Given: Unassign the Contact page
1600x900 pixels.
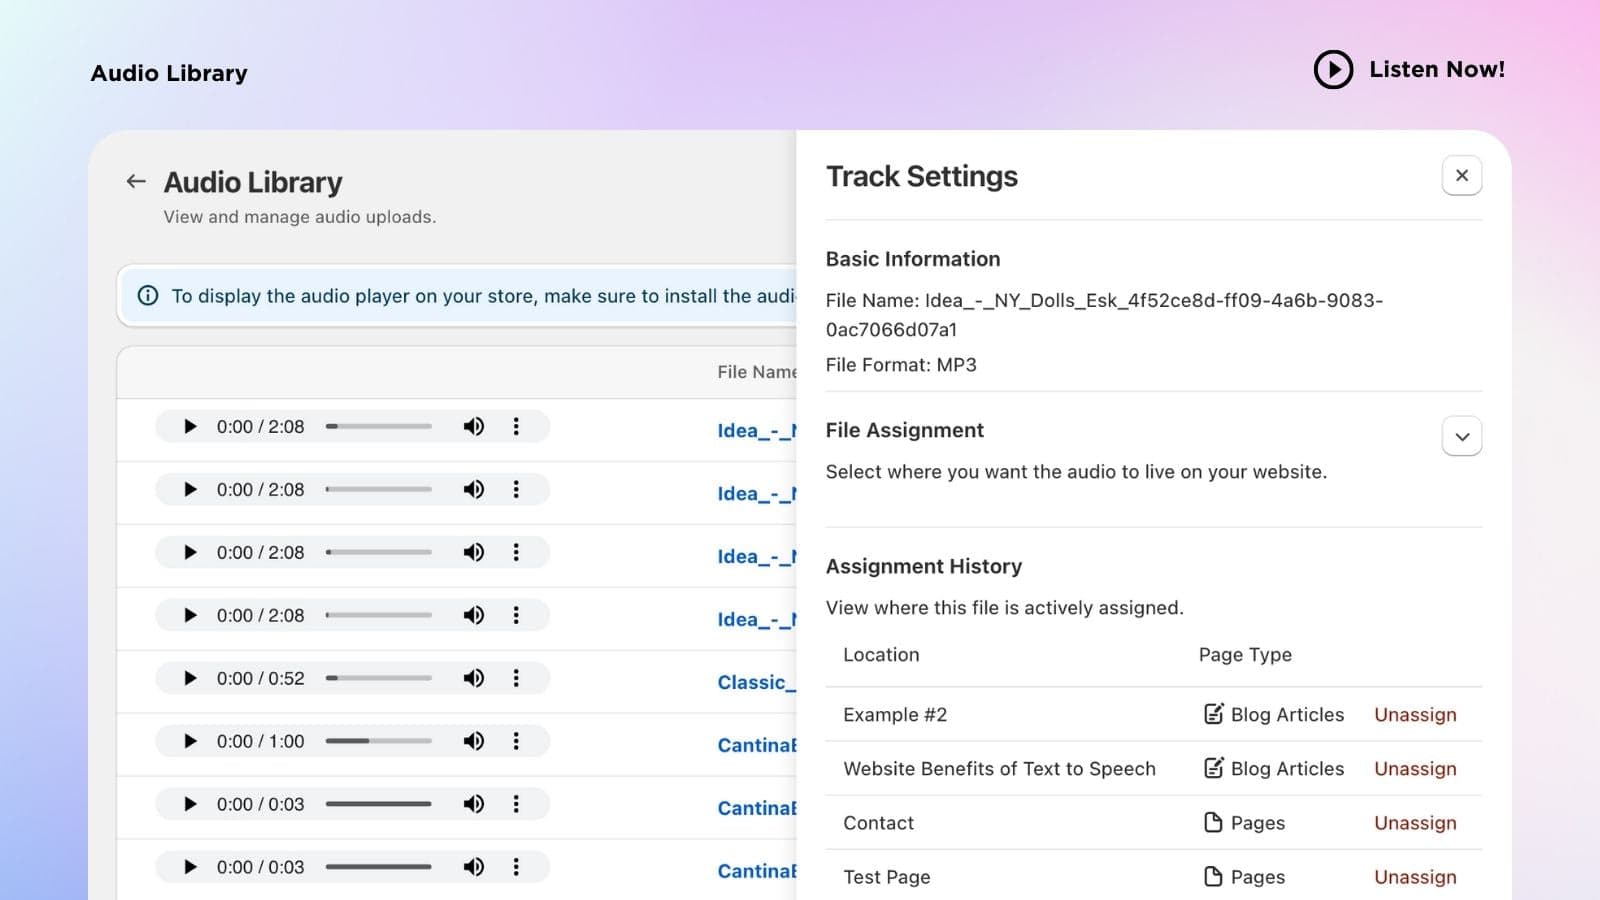Looking at the screenshot, I should 1415,823.
